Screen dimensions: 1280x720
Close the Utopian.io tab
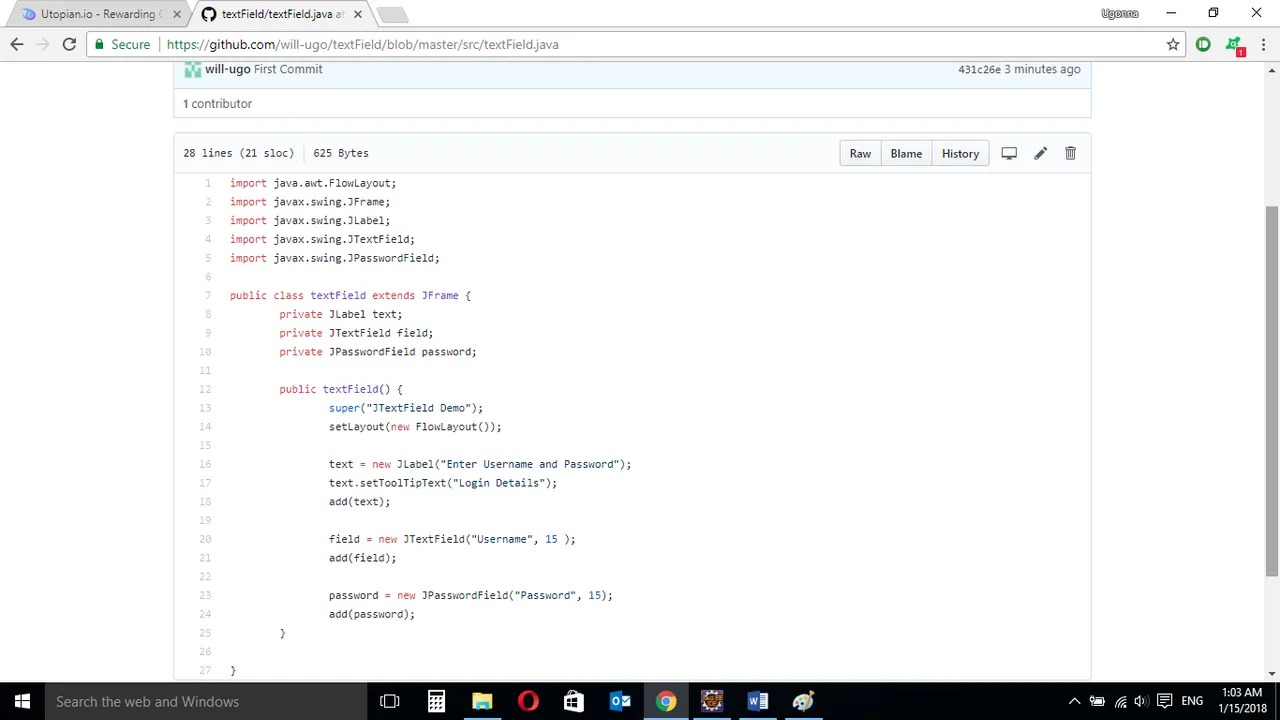[177, 14]
